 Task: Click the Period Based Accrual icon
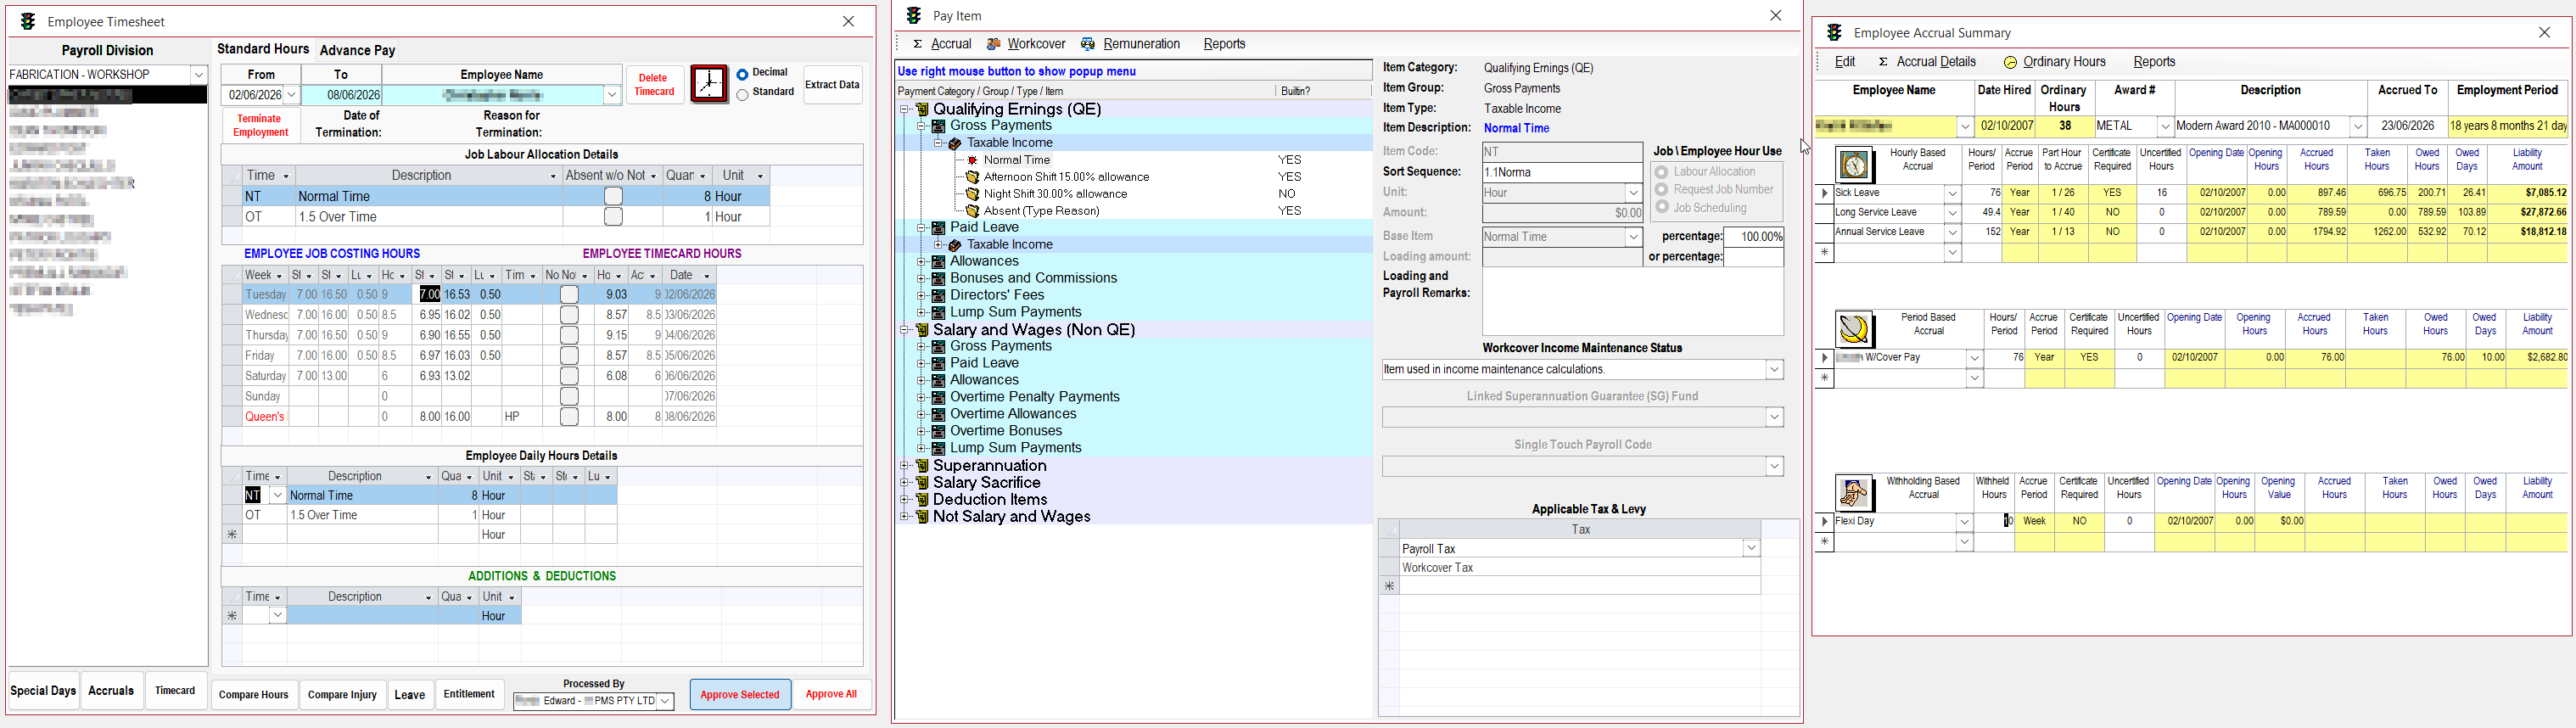[1854, 328]
